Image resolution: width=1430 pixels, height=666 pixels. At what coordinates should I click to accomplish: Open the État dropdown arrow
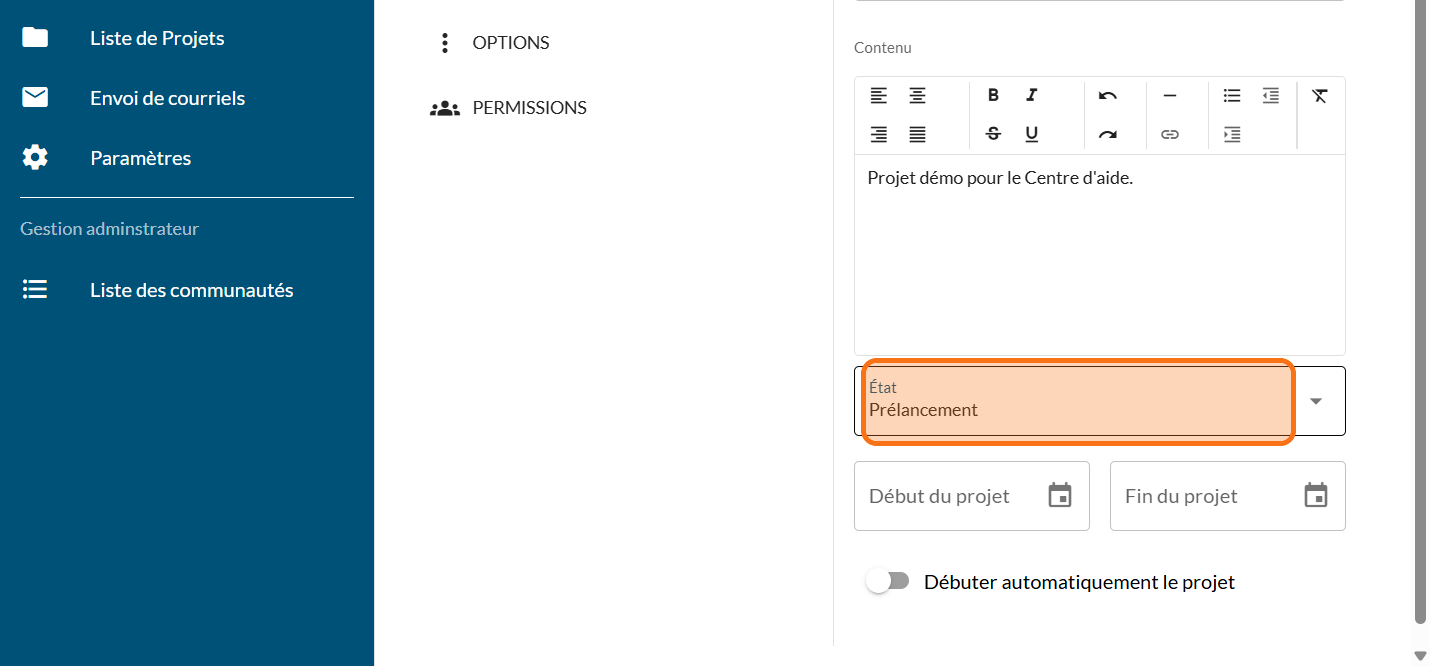pos(1316,401)
